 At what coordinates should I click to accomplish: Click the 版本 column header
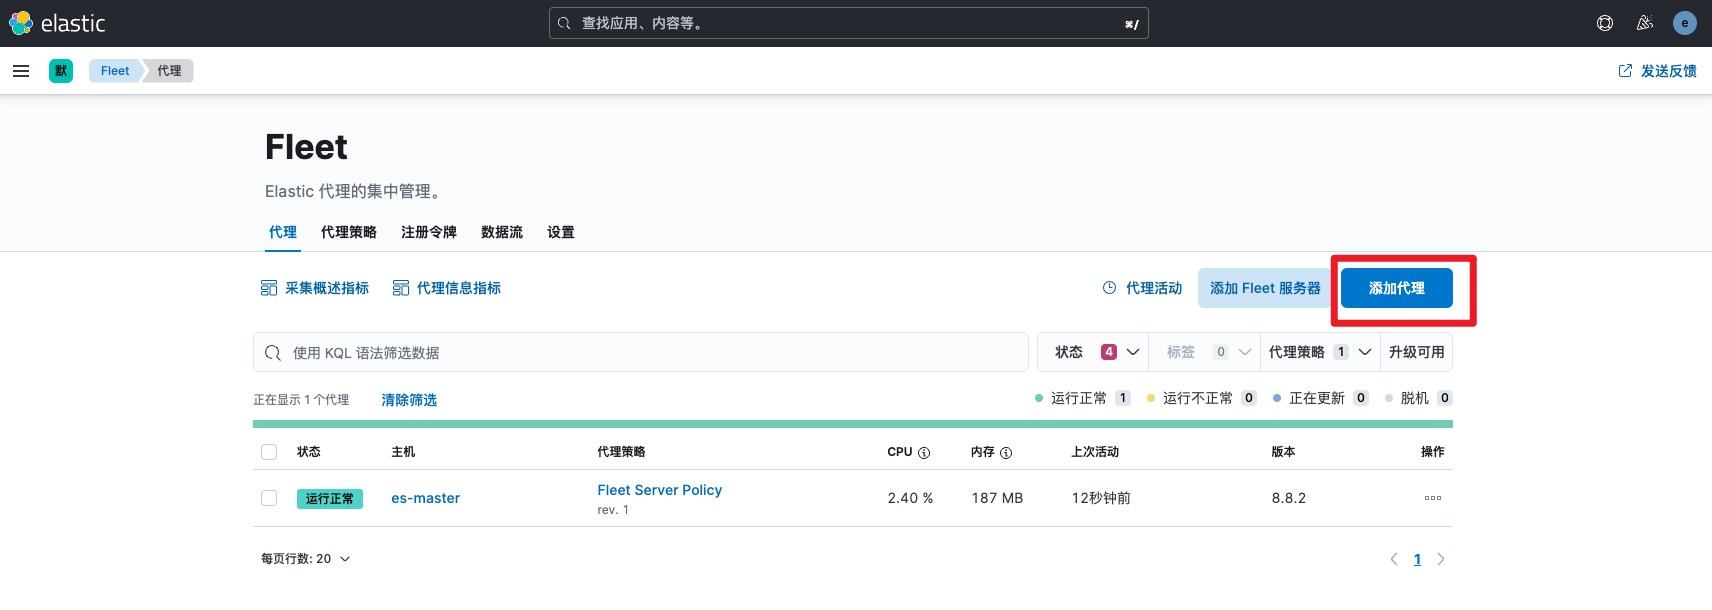pos(1283,452)
